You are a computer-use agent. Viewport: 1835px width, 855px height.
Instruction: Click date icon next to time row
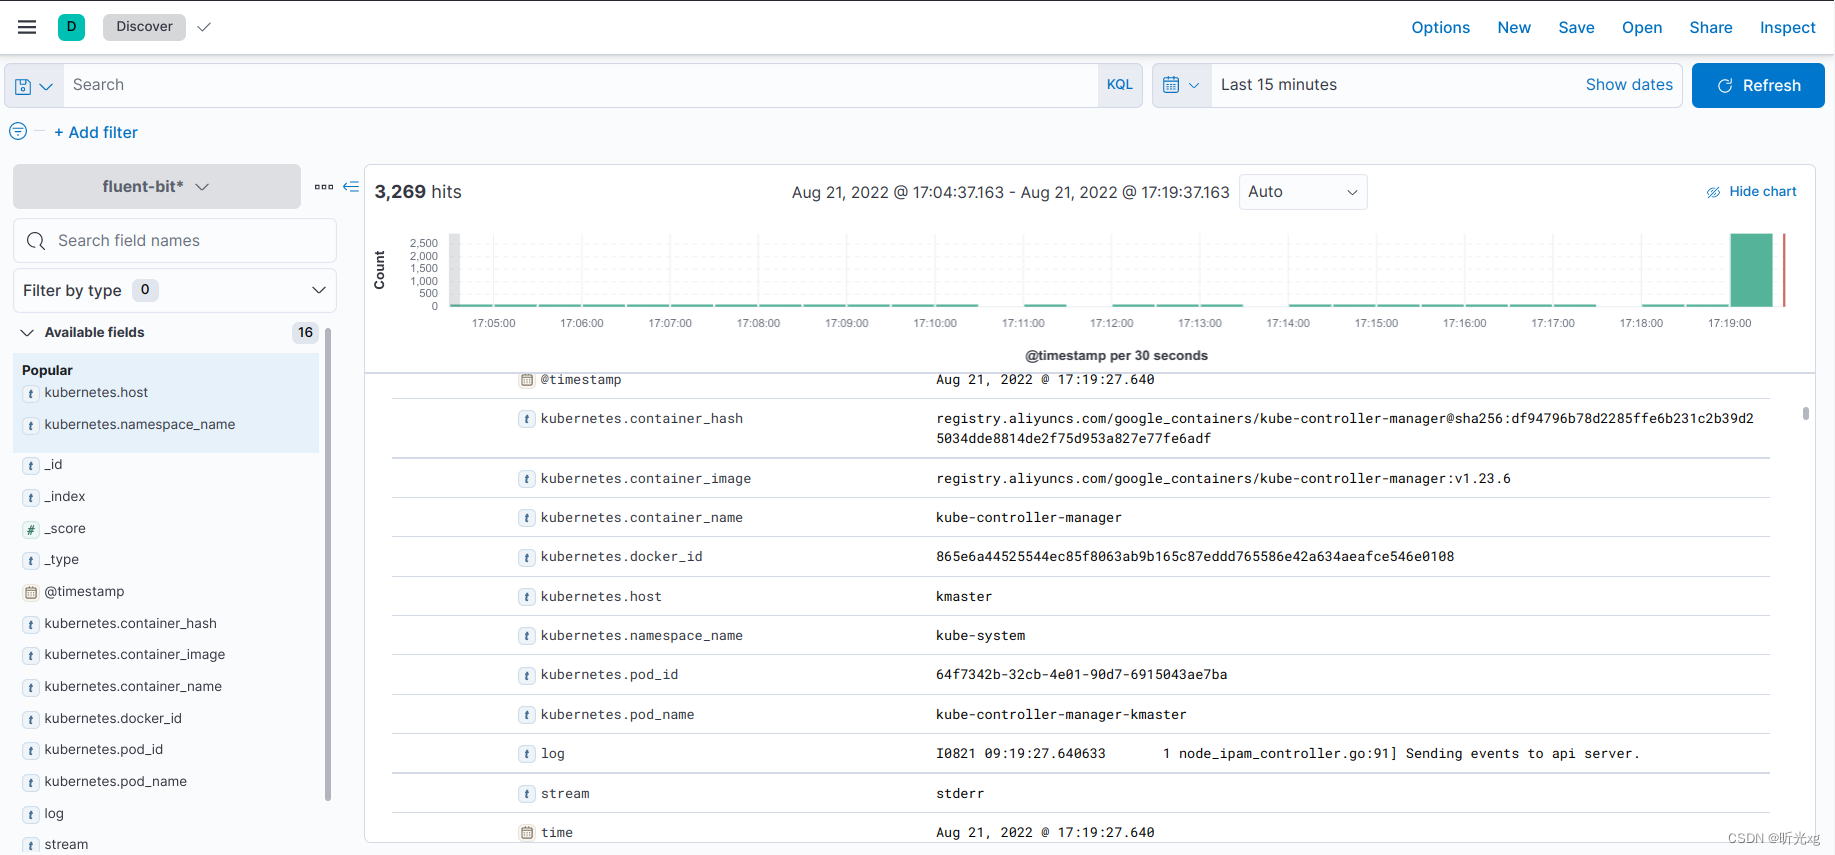coord(527,832)
